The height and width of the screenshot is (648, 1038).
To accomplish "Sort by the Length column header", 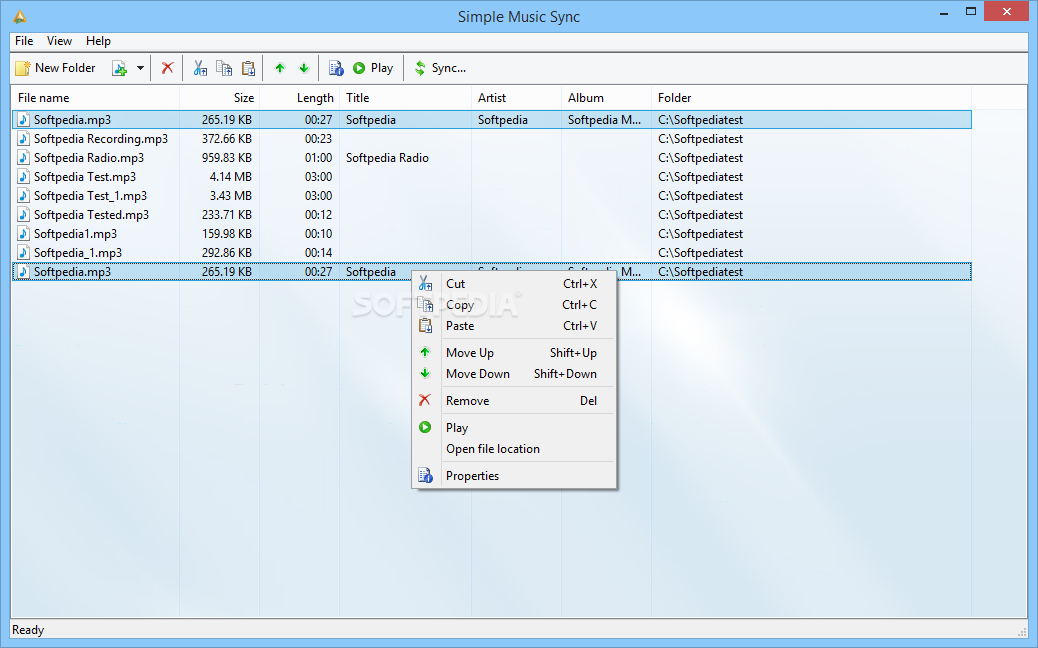I will [299, 98].
